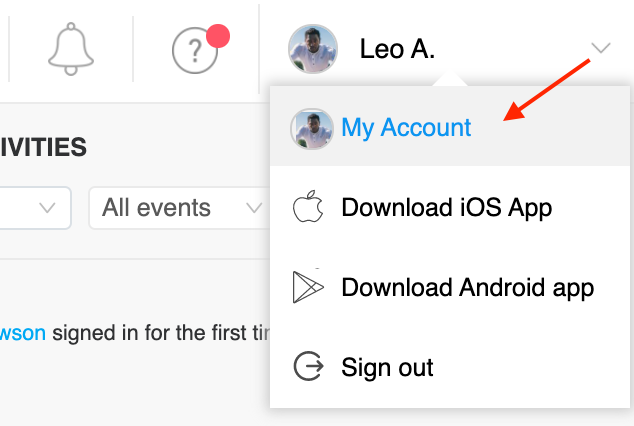Click the Apple logo icon

point(309,208)
